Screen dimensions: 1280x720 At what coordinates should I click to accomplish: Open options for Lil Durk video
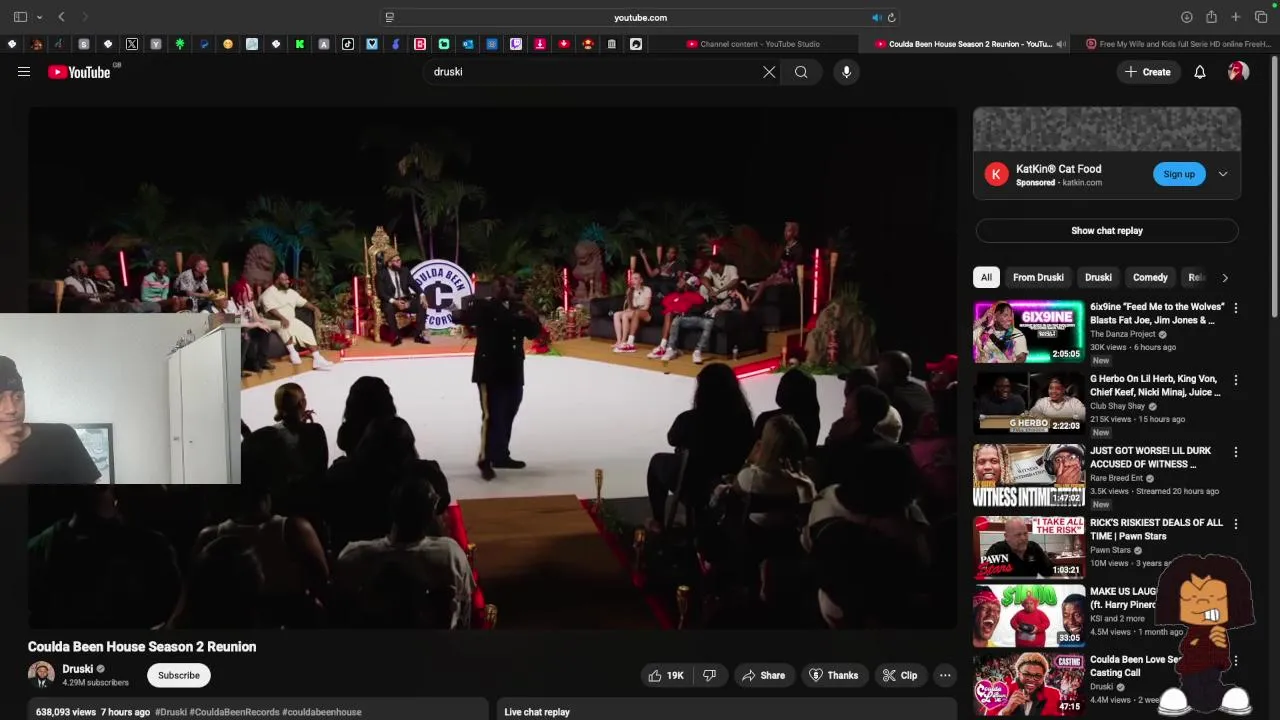1236,452
